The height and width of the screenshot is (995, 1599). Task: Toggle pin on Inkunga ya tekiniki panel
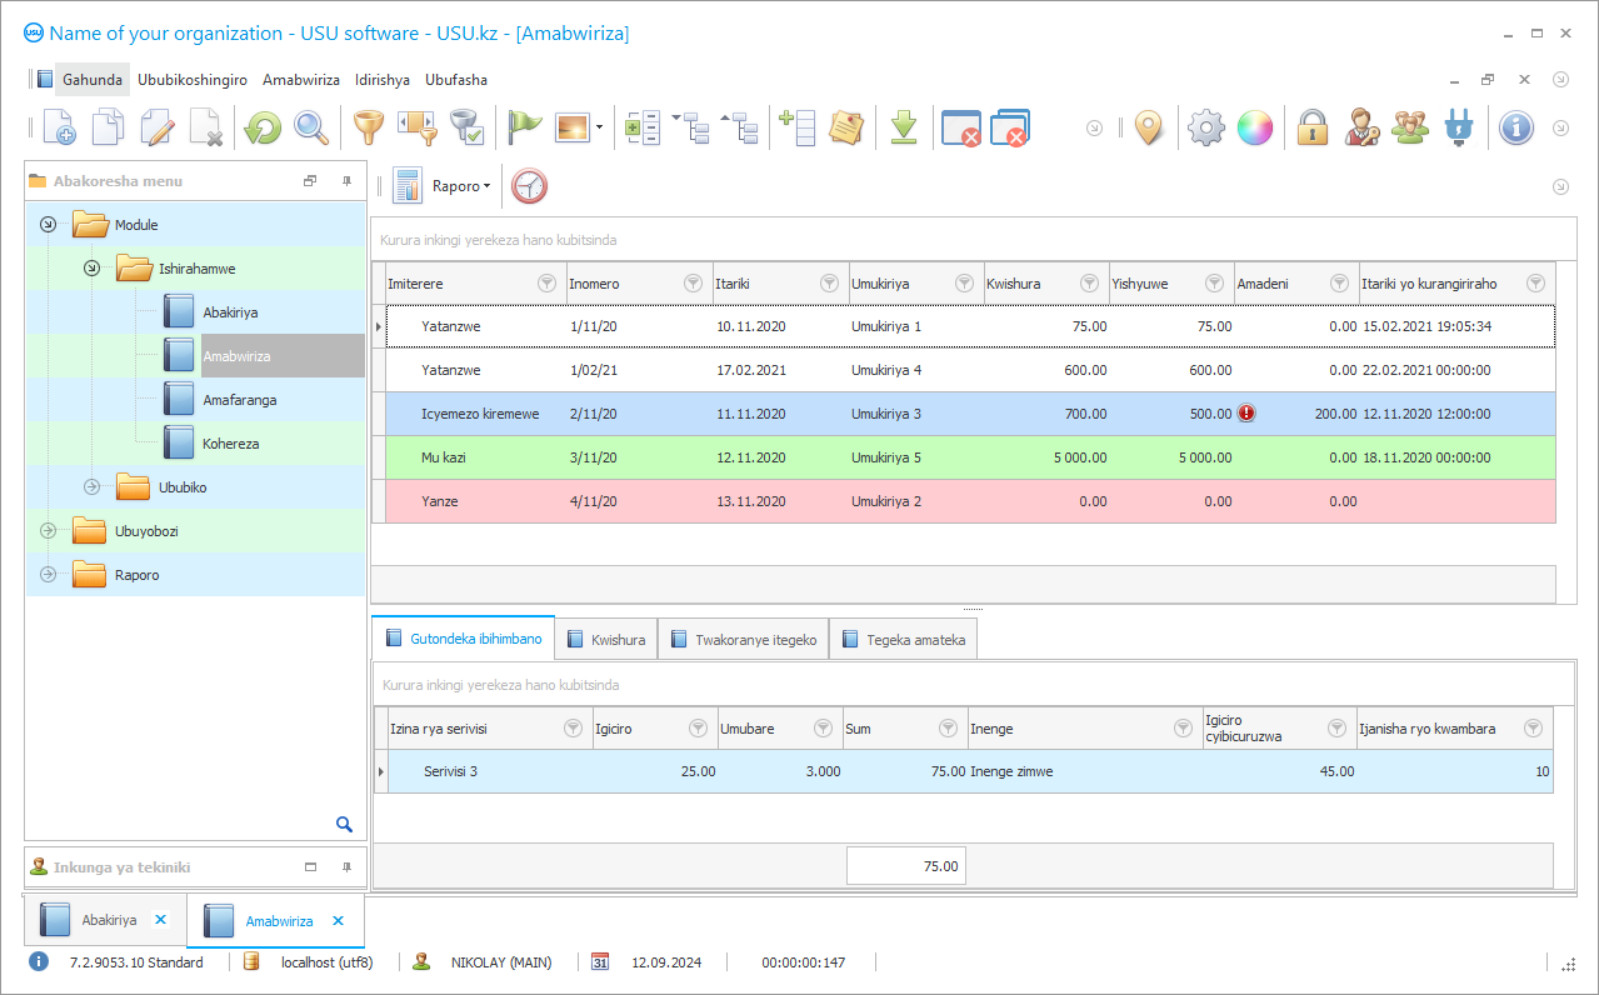click(x=347, y=867)
